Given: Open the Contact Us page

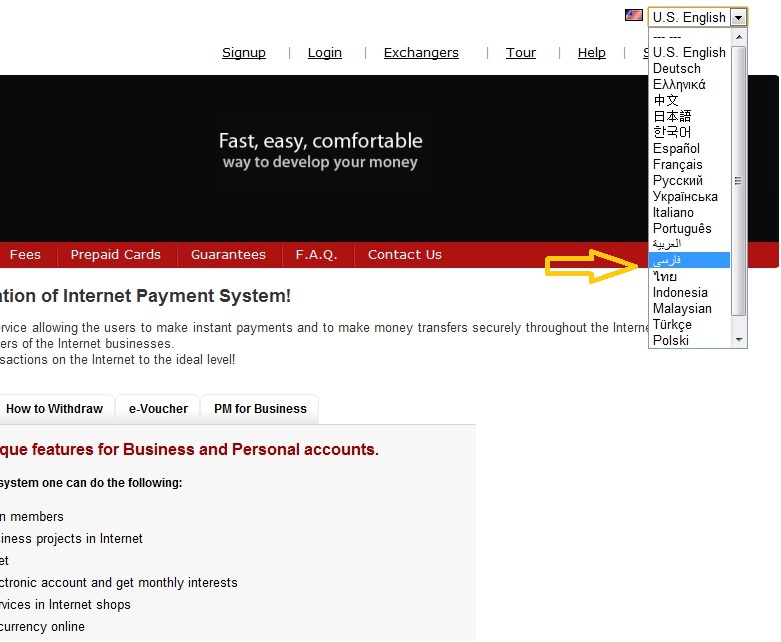Looking at the screenshot, I should [405, 255].
